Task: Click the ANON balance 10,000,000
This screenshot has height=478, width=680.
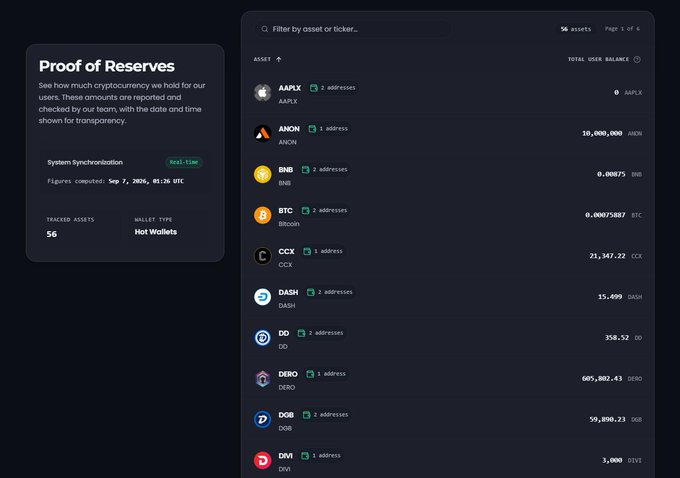Action: tap(602, 133)
